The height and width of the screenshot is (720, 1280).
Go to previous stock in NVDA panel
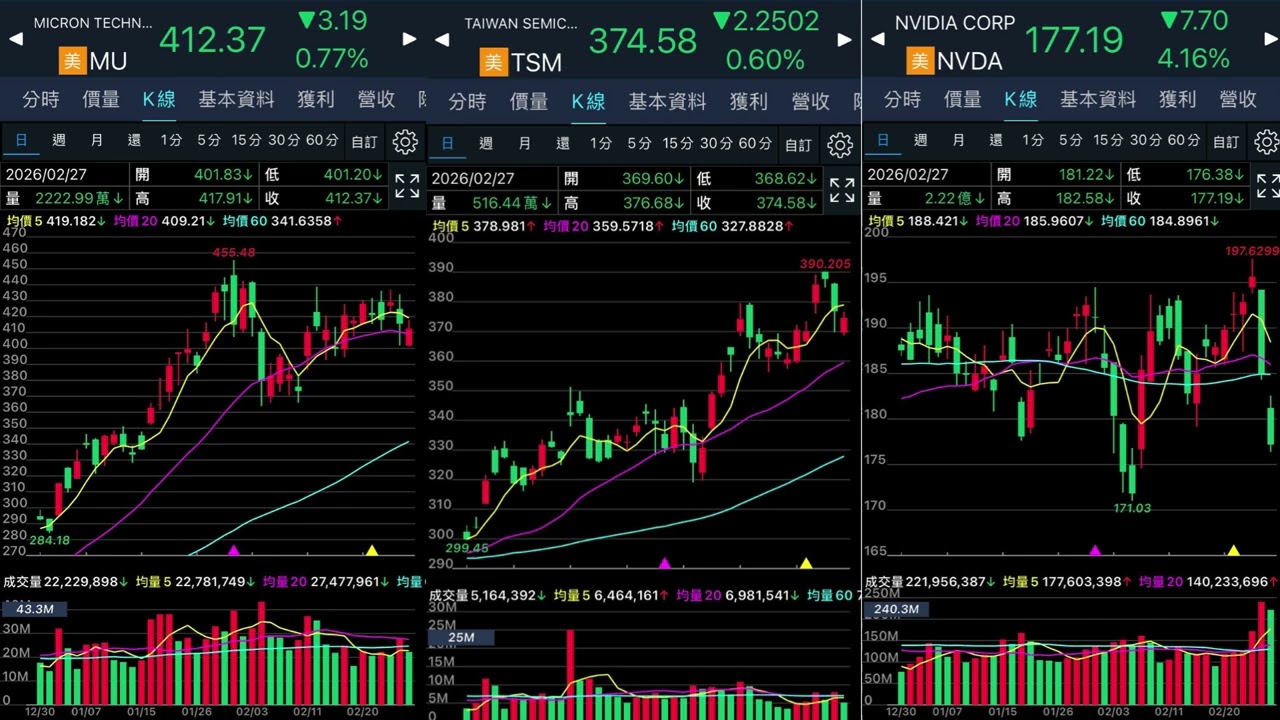[877, 39]
